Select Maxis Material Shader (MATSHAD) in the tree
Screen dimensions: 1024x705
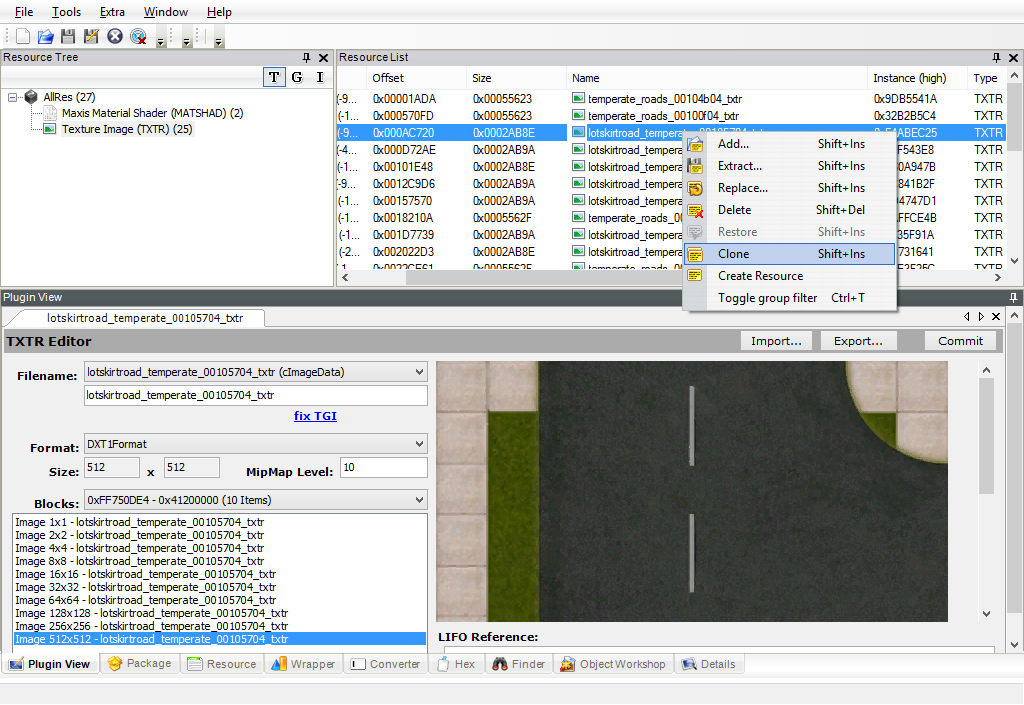(x=152, y=113)
